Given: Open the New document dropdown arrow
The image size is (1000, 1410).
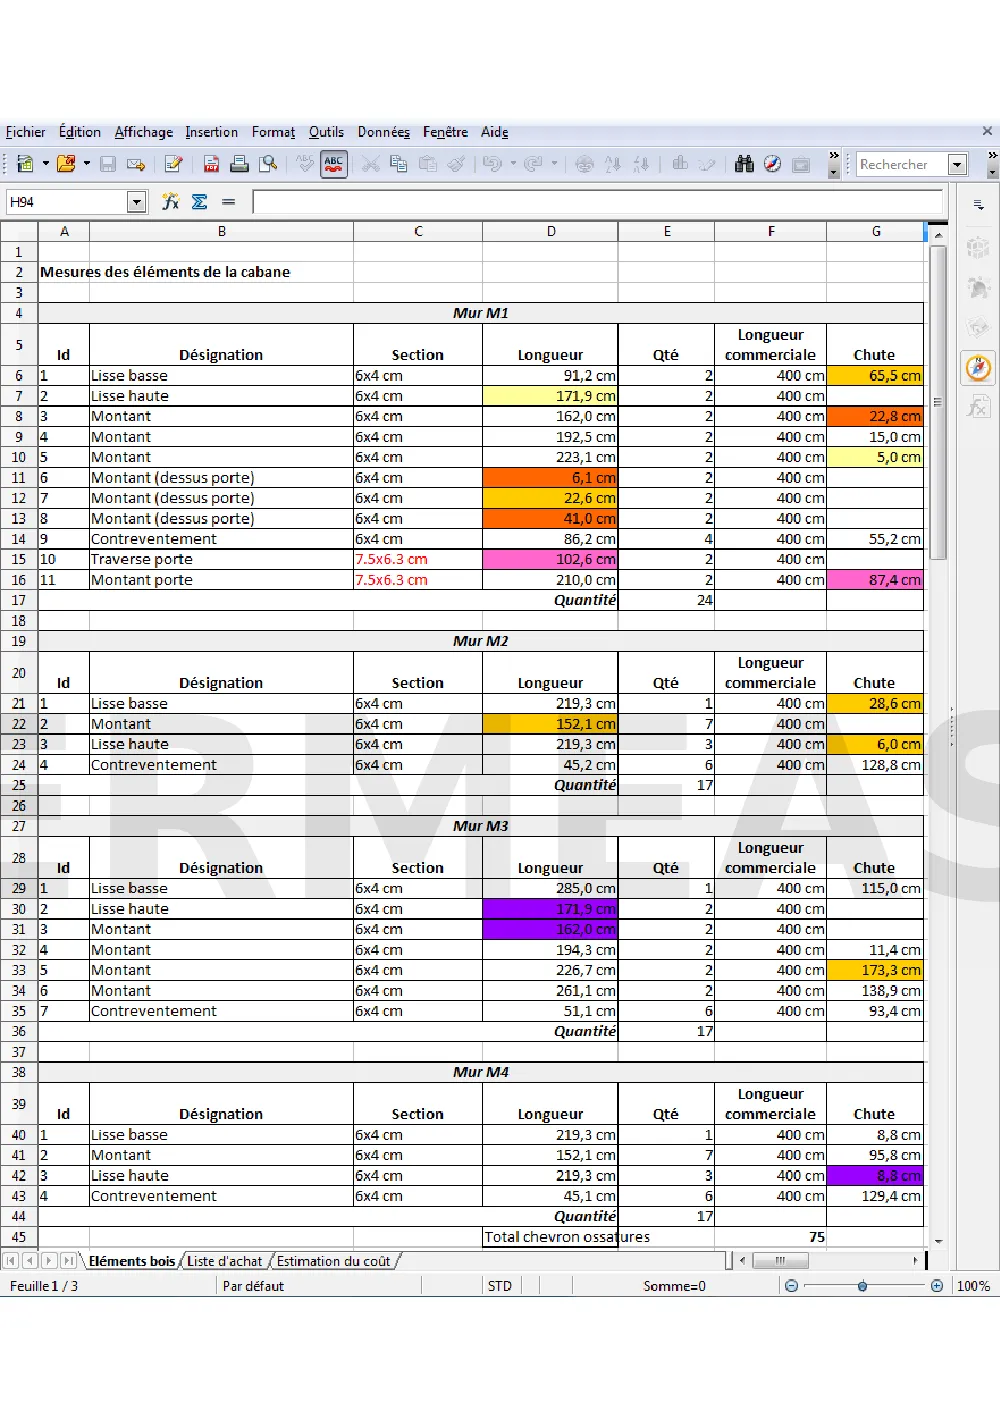Looking at the screenshot, I should (x=45, y=164).
